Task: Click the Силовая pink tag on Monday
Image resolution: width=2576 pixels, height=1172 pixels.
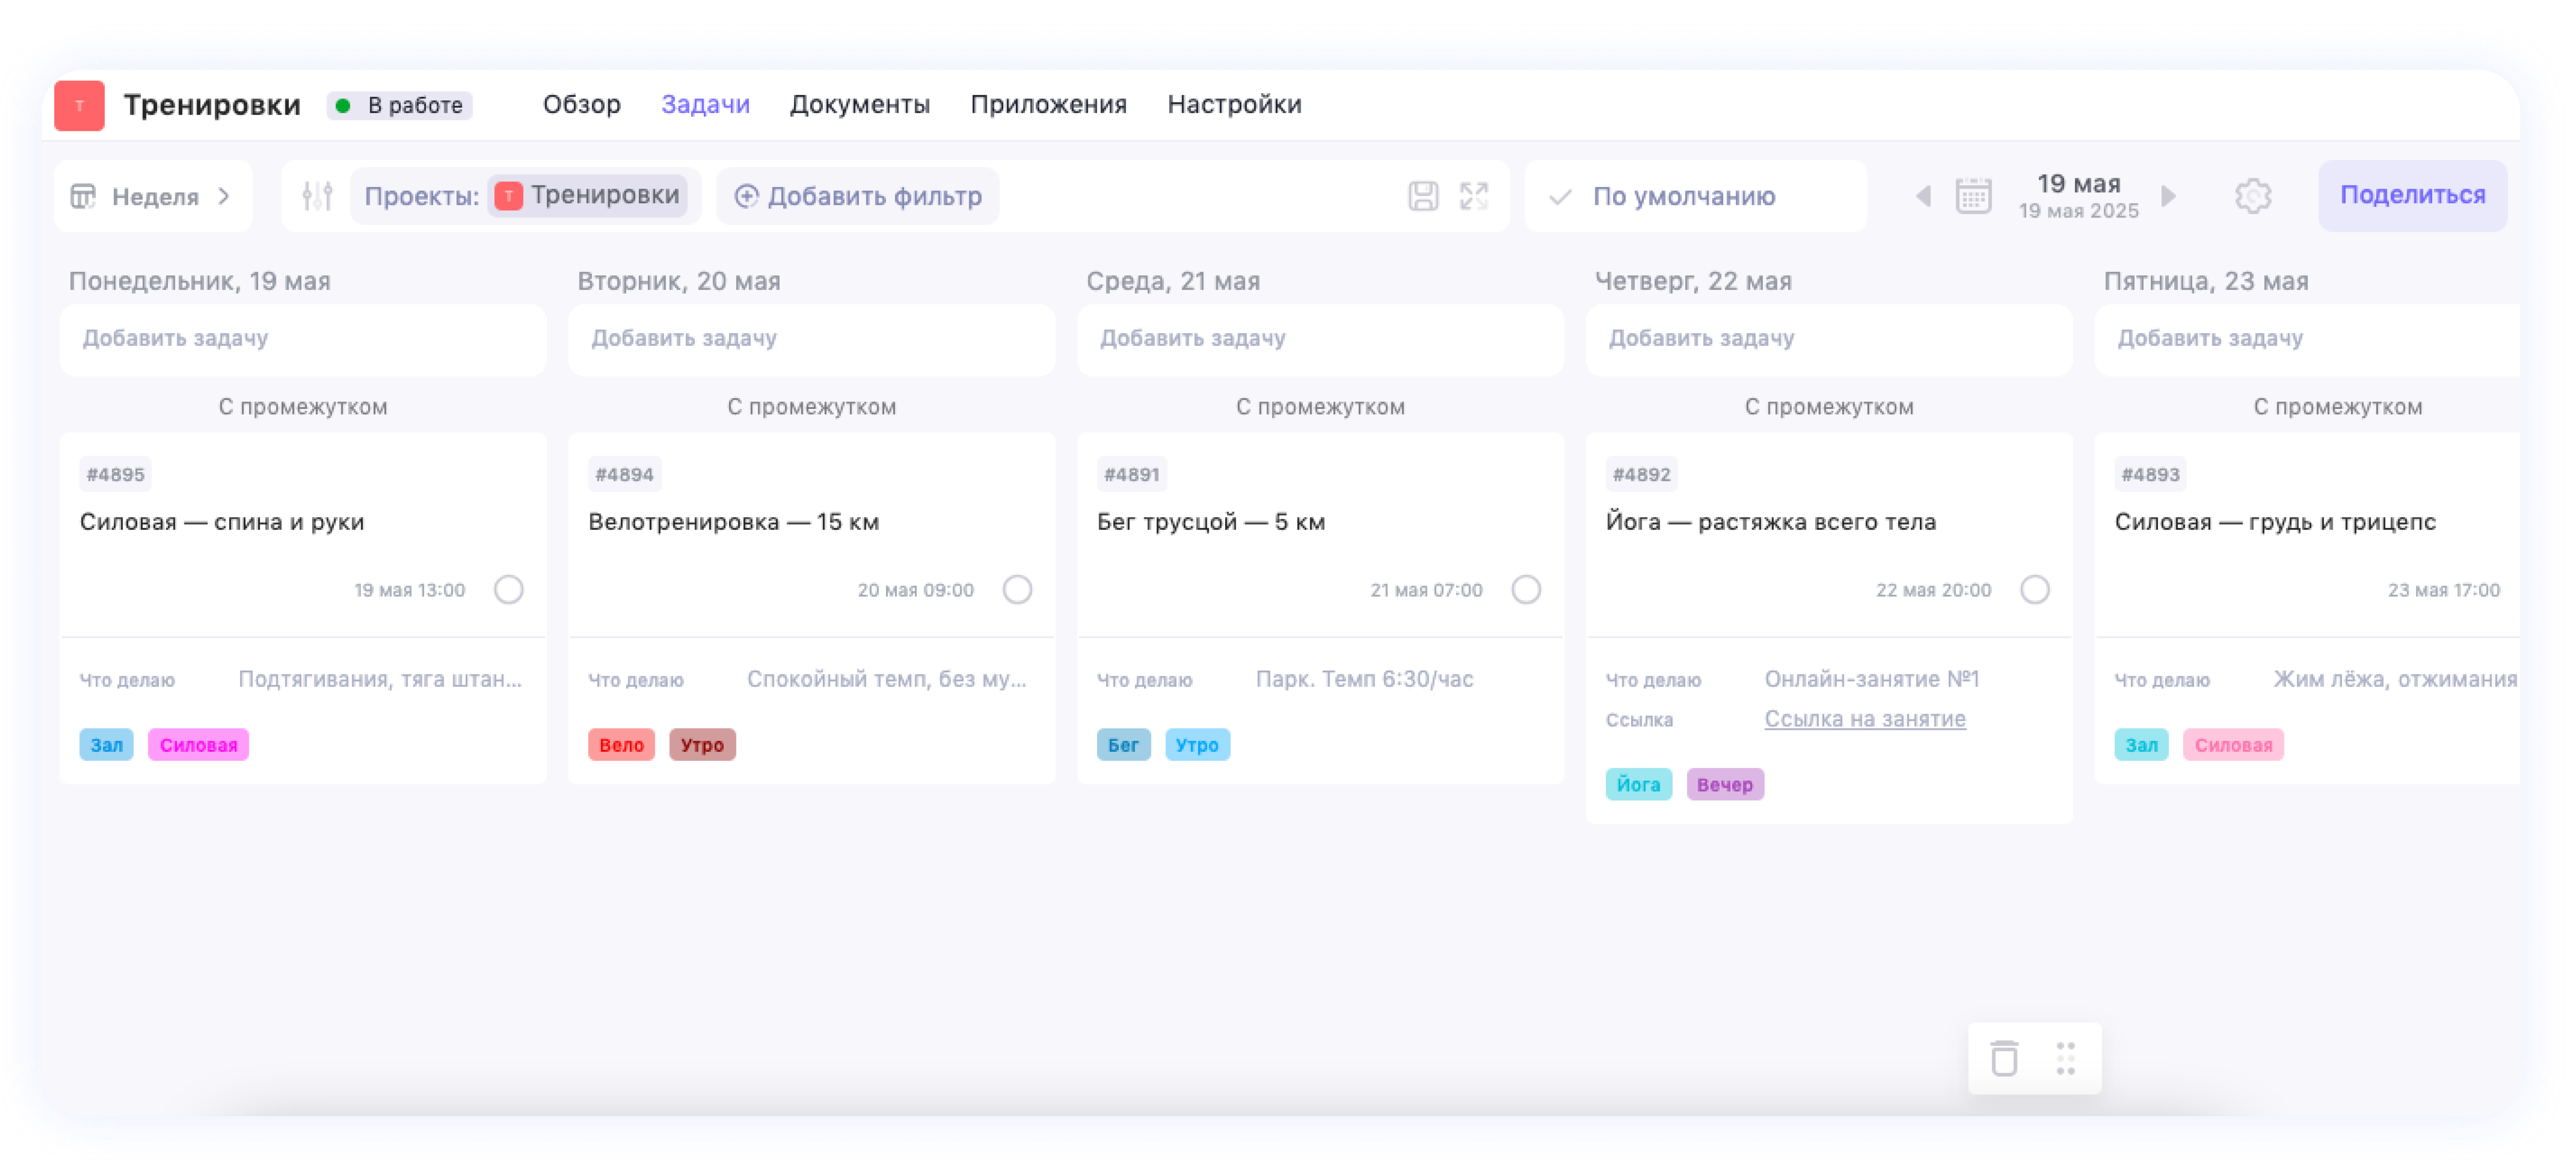Action: (198, 745)
